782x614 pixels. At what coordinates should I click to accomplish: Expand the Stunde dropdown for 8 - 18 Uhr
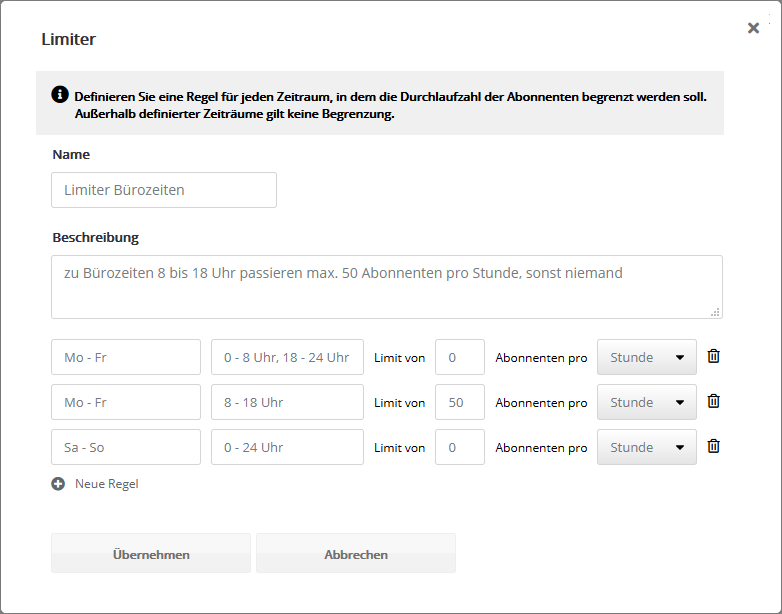click(x=646, y=402)
